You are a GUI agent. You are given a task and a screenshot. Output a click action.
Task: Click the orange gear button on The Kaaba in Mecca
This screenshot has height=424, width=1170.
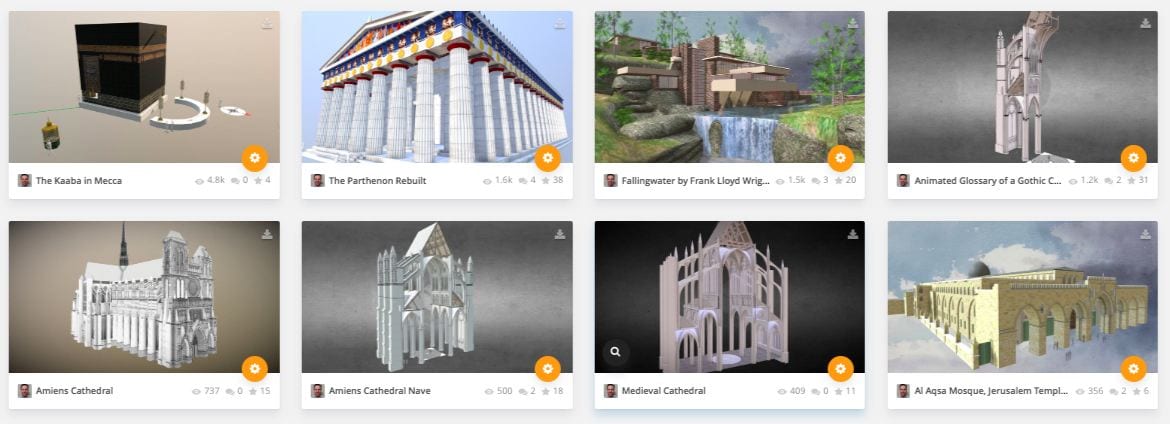coord(254,158)
